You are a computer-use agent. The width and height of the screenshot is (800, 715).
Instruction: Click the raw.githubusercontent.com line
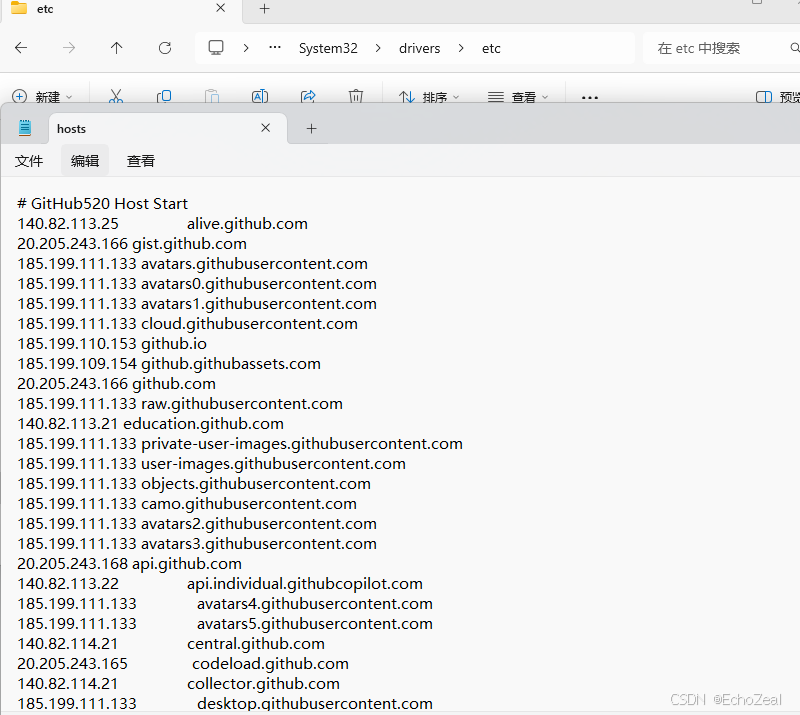click(x=180, y=403)
